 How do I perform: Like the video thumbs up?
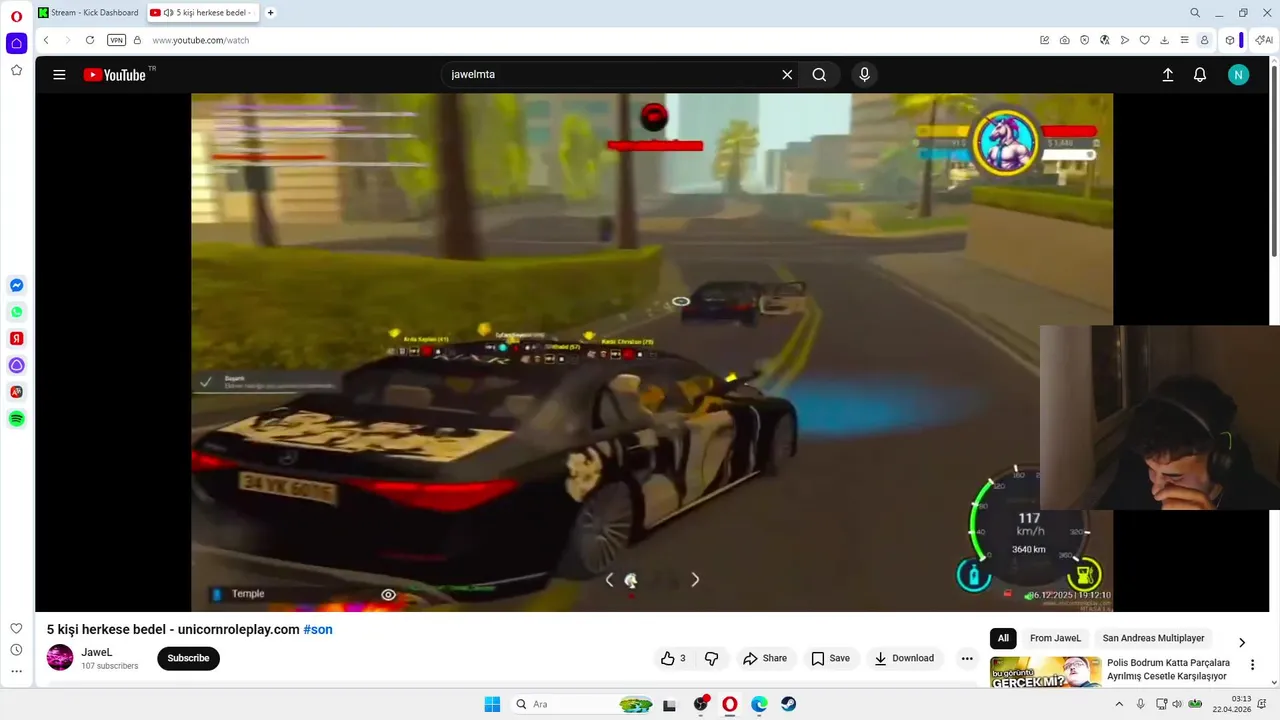tap(673, 658)
